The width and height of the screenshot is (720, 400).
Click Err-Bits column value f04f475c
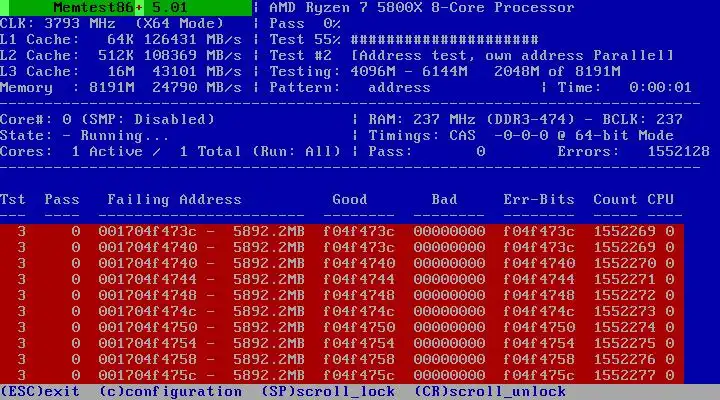pyautogui.click(x=539, y=375)
